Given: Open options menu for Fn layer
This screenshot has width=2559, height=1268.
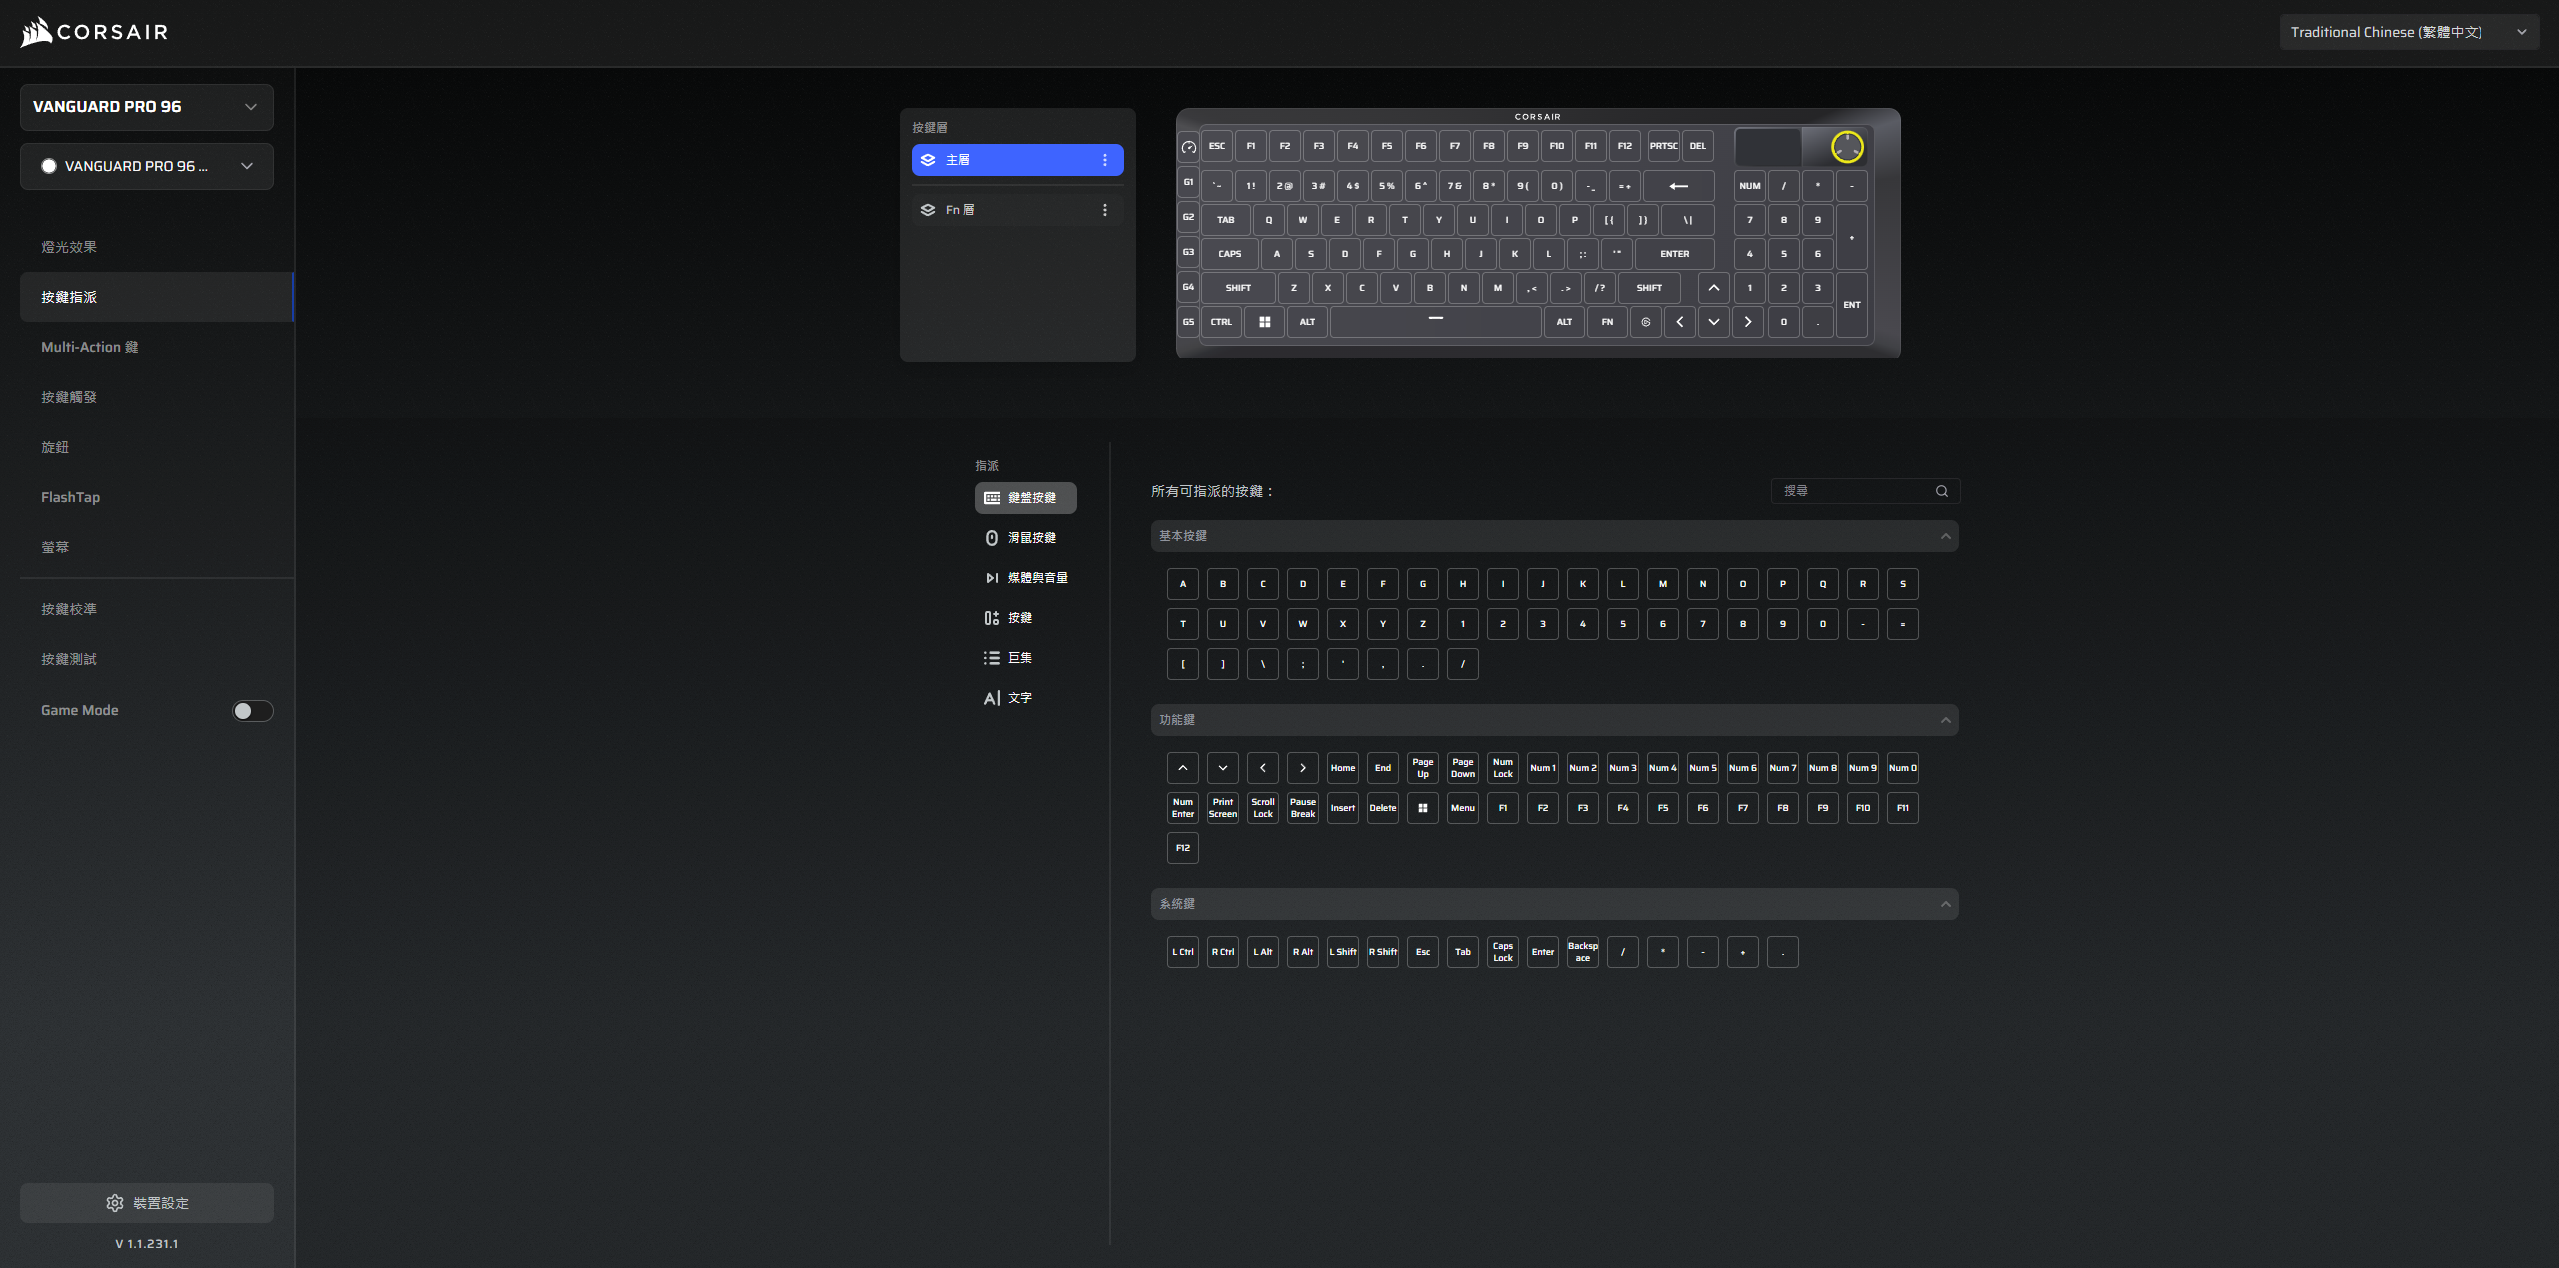Looking at the screenshot, I should click(x=1104, y=210).
